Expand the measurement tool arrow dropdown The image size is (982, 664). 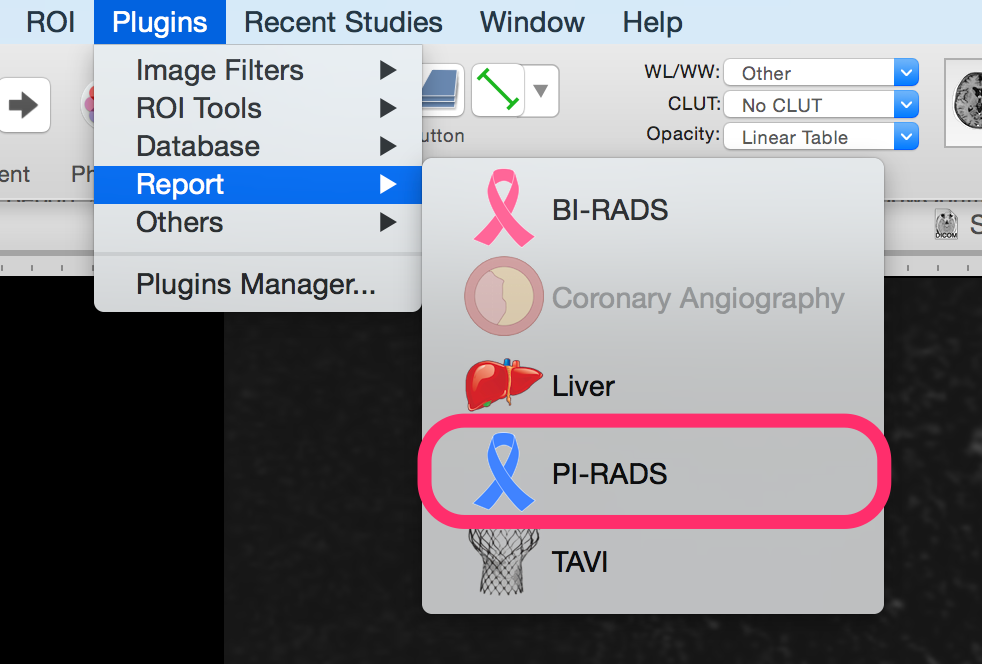click(541, 91)
